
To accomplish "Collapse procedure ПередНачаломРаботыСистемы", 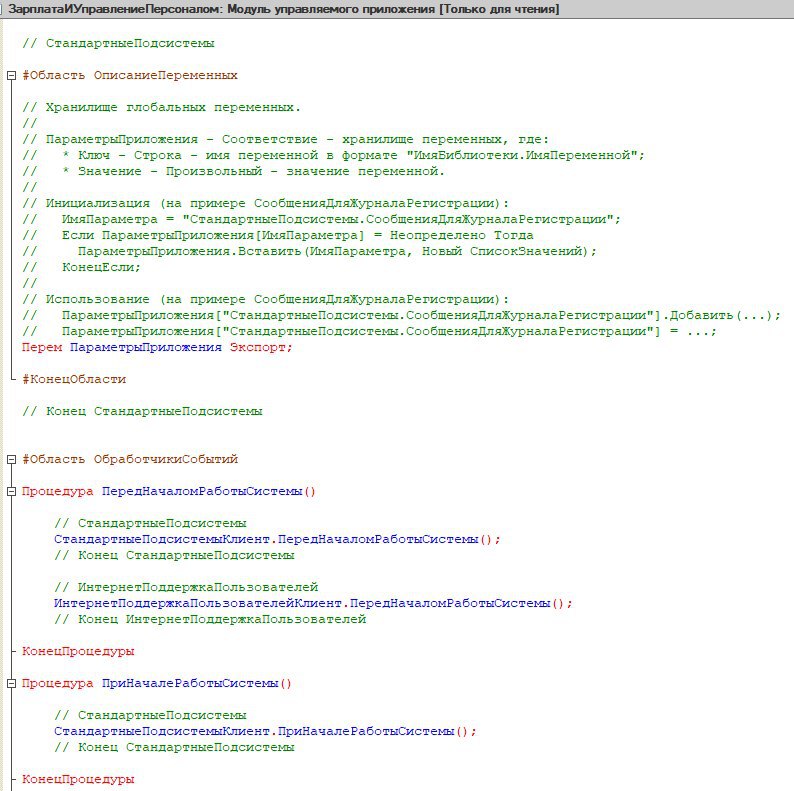I will tap(11, 492).
